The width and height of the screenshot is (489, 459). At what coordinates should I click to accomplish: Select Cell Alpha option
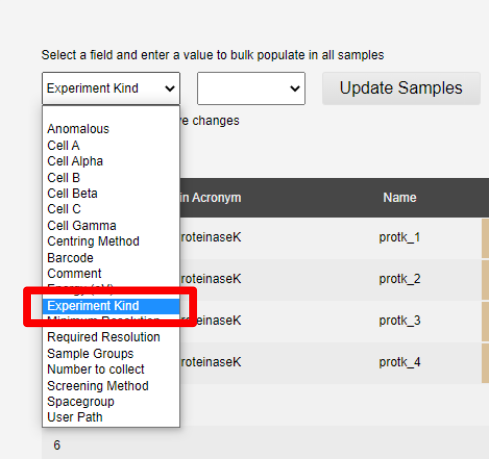pyautogui.click(x=111, y=161)
